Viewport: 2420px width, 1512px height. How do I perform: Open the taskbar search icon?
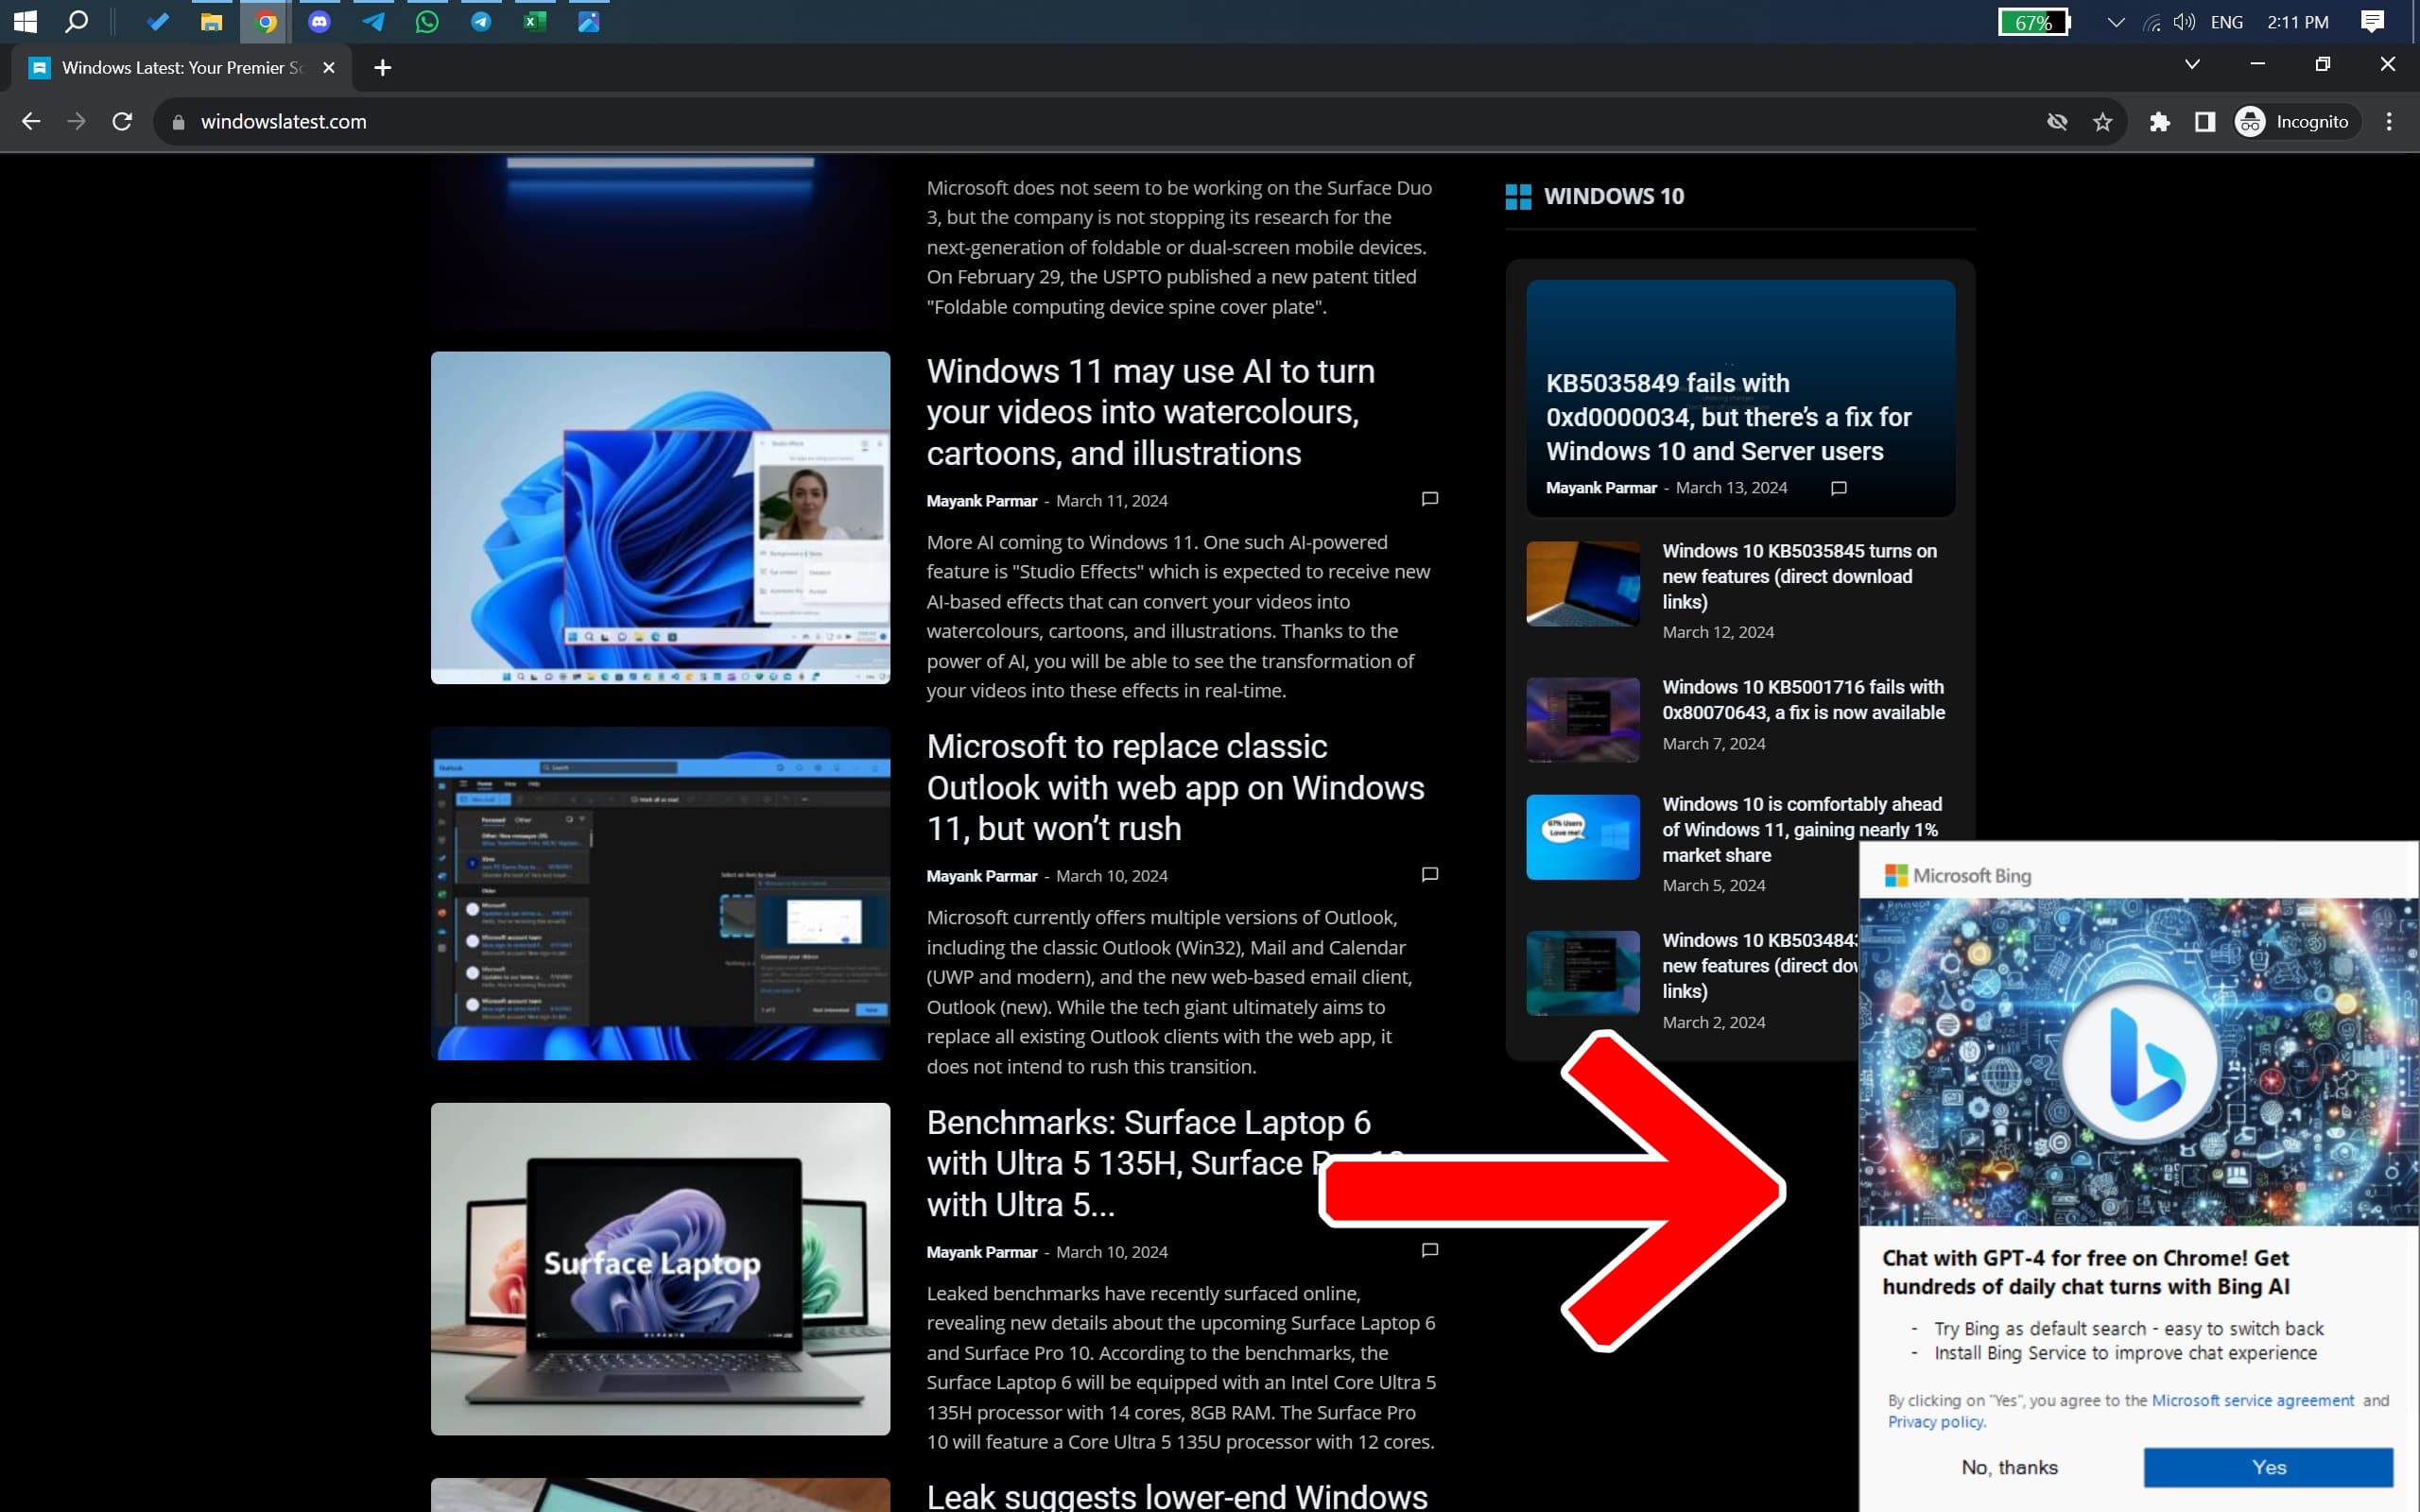point(76,21)
